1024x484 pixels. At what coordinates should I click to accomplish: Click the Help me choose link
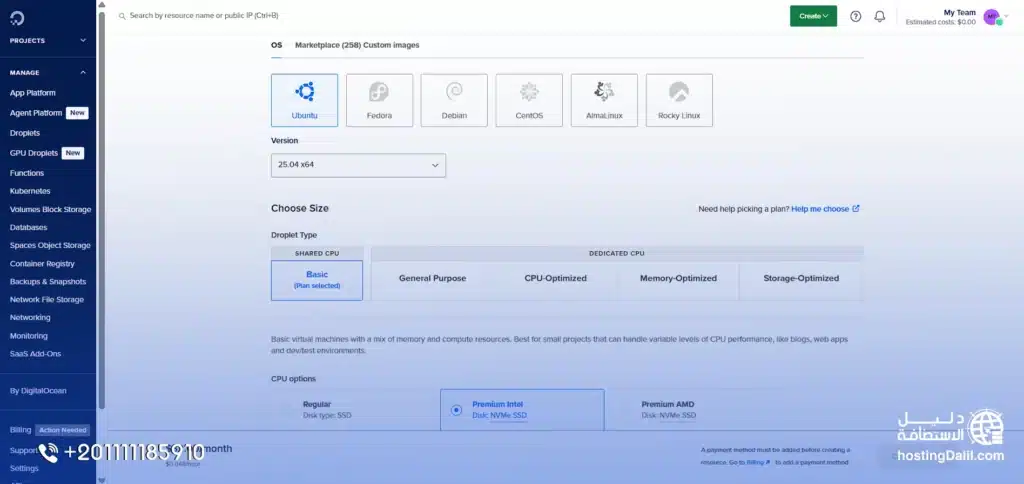[x=820, y=209]
